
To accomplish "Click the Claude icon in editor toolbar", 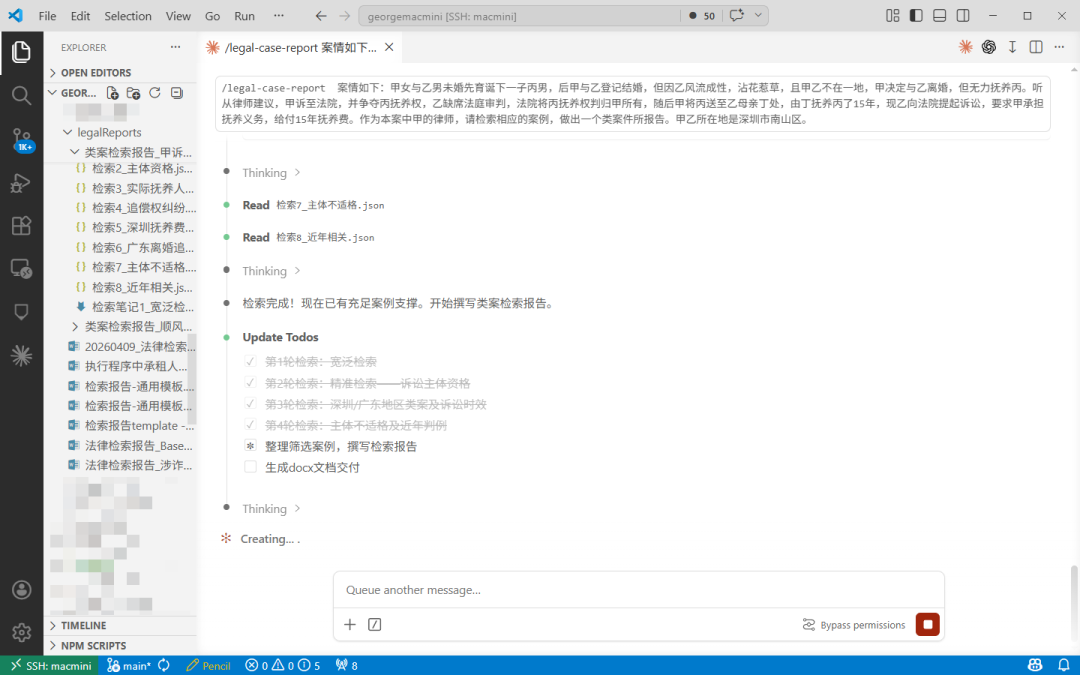I will click(966, 47).
